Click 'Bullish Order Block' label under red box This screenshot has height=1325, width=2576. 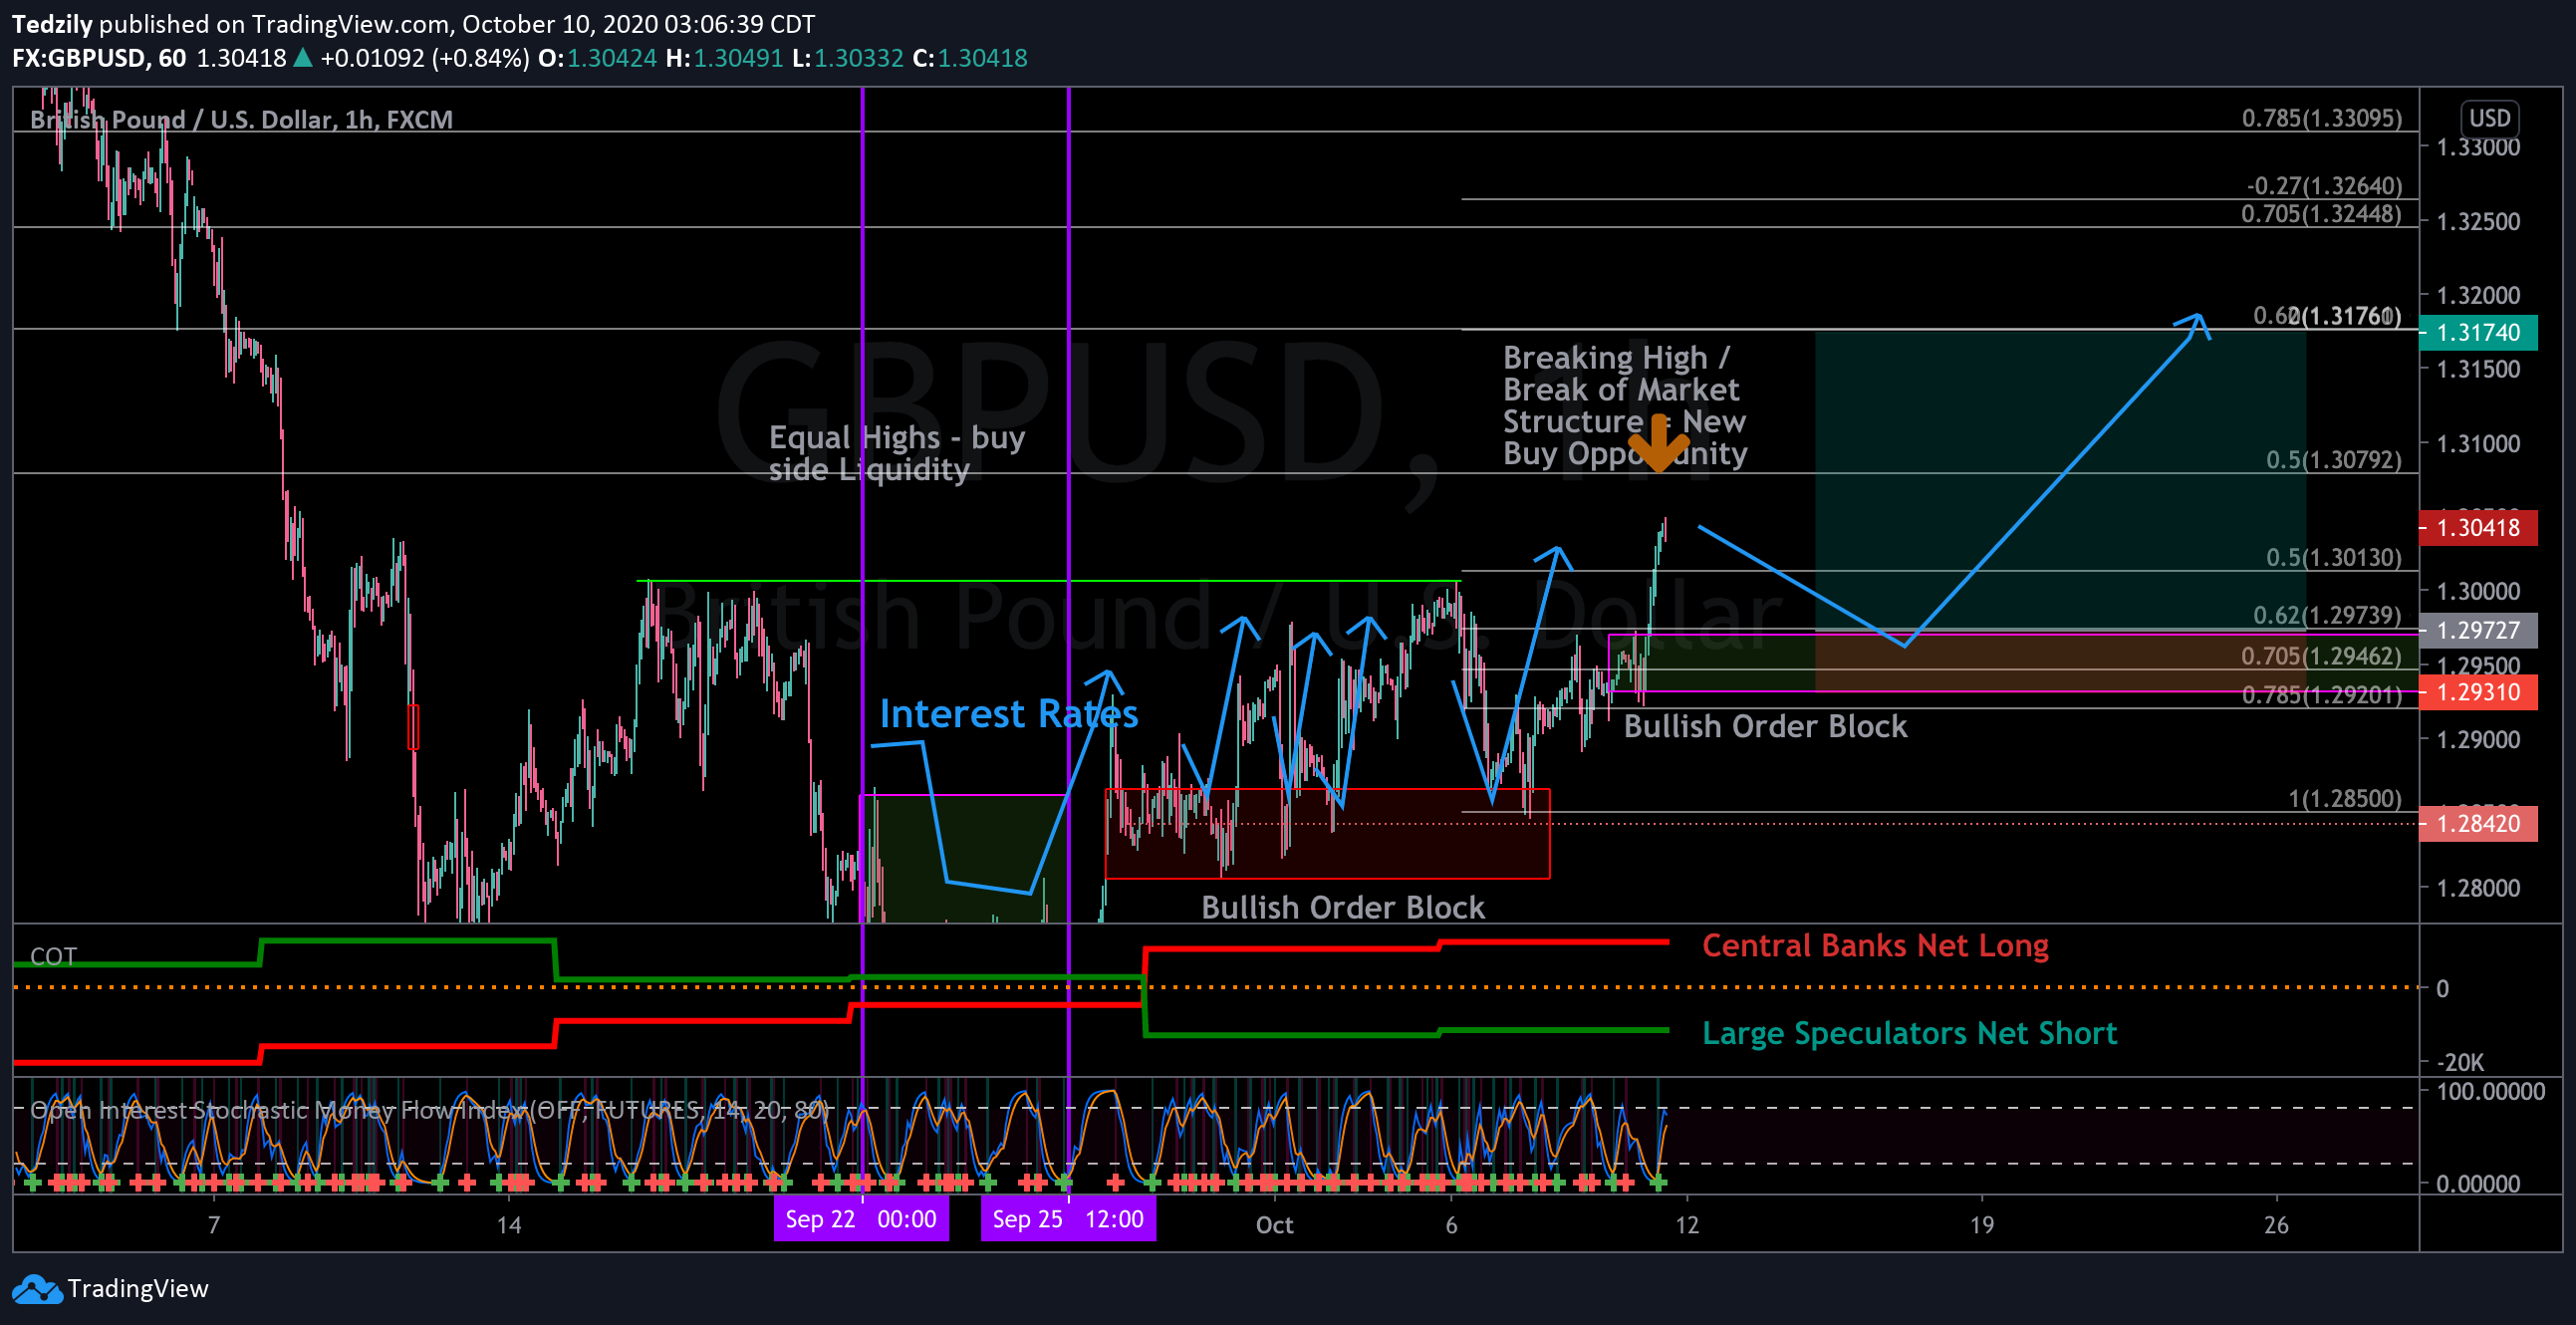click(x=1342, y=907)
